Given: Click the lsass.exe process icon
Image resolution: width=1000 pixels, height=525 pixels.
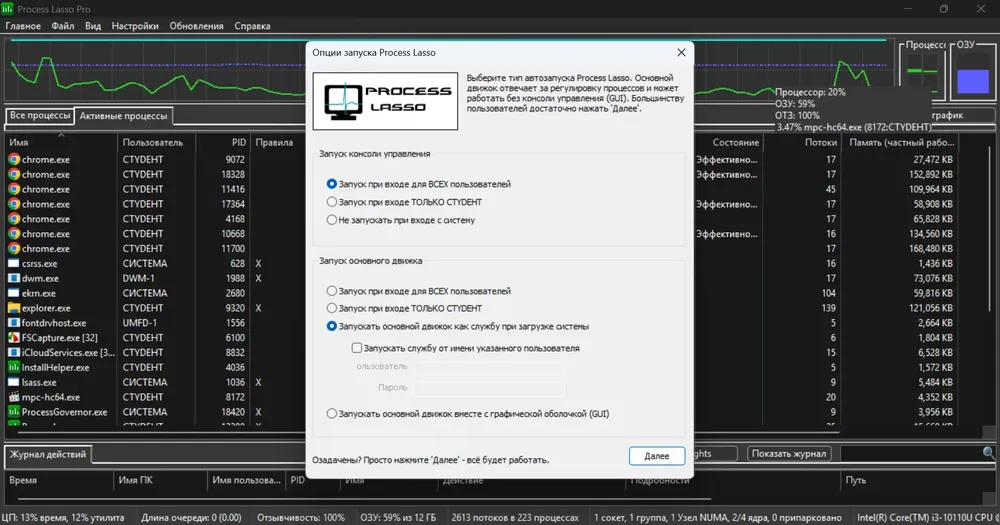Looking at the screenshot, I should pyautogui.click(x=14, y=382).
